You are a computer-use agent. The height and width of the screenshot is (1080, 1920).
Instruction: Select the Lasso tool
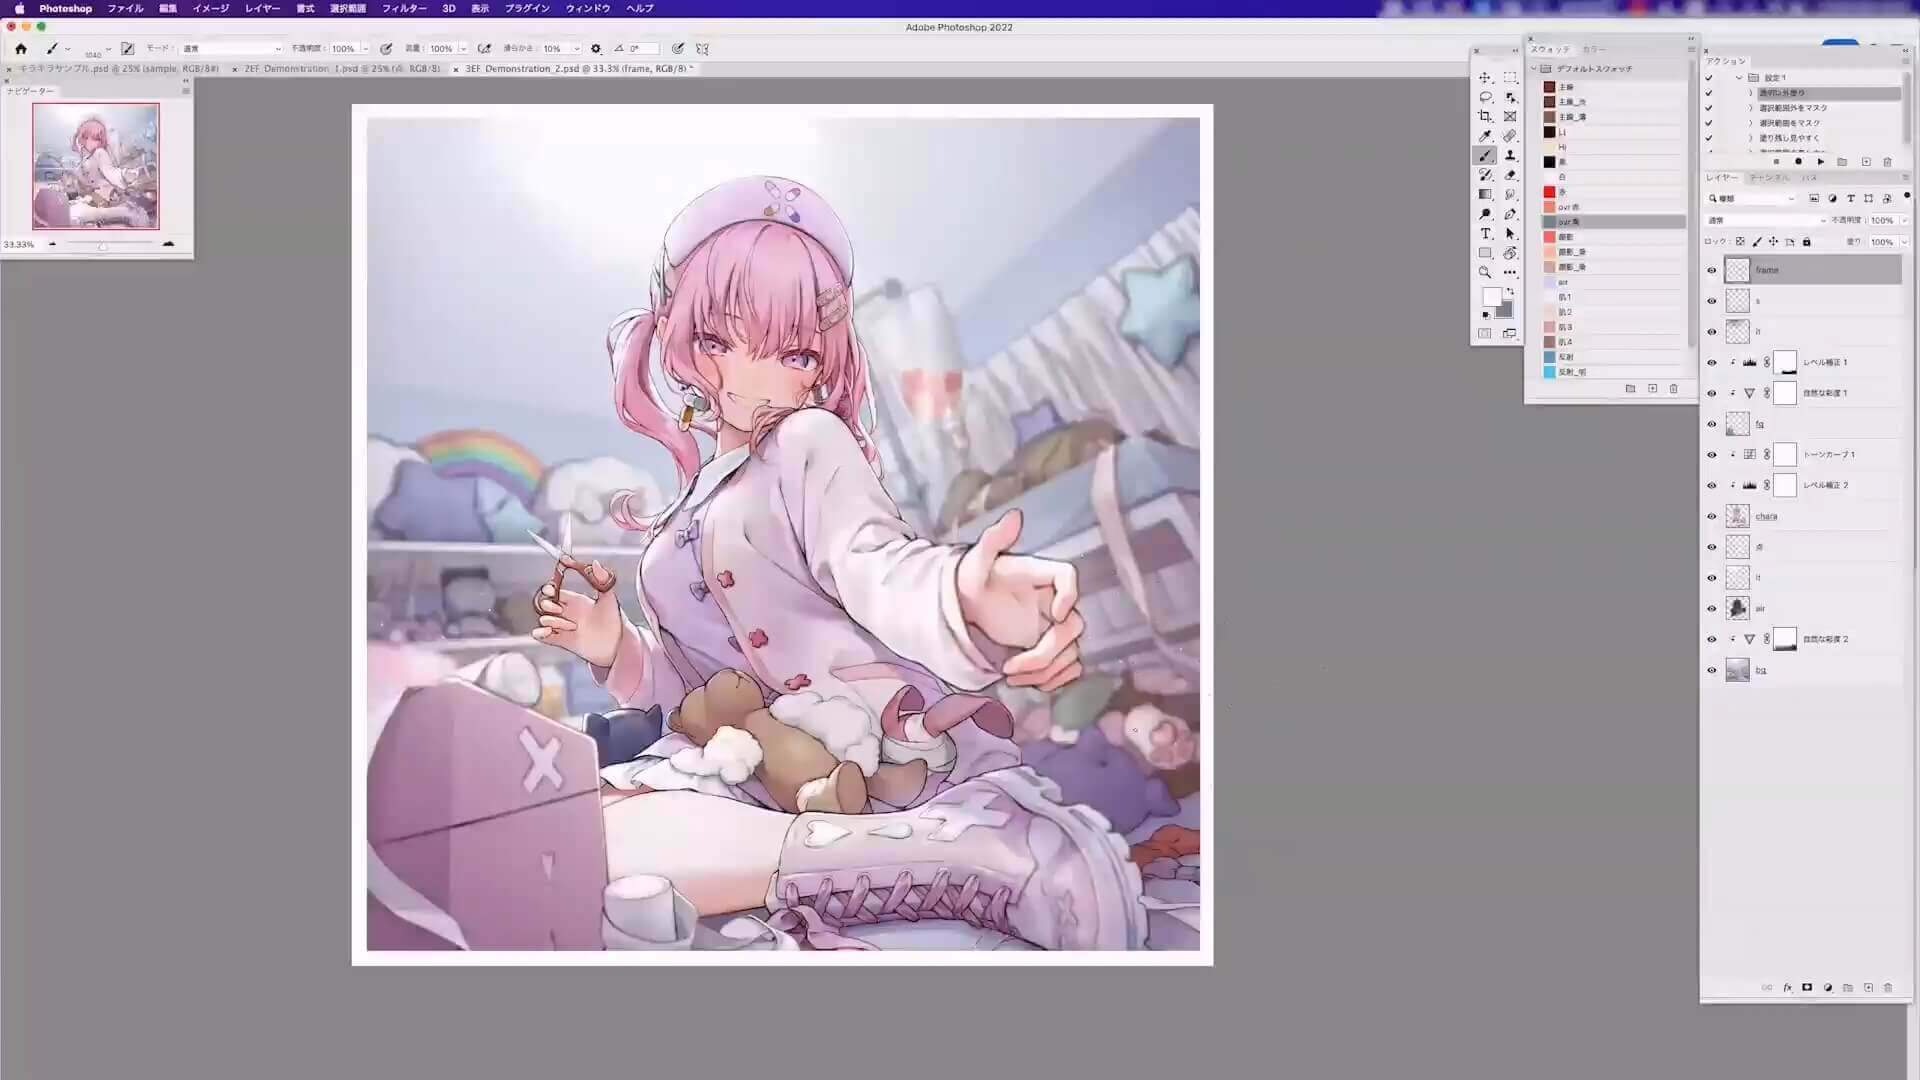pyautogui.click(x=1485, y=97)
